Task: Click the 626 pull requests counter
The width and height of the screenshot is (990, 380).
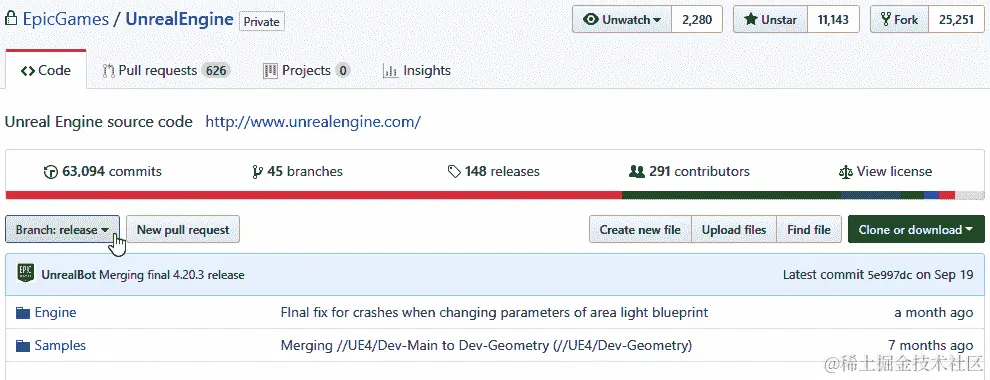Action: point(216,71)
